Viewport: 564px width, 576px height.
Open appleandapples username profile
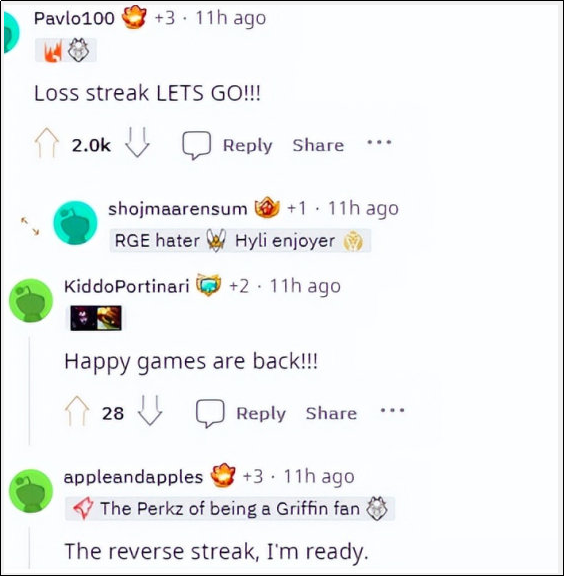(133, 477)
